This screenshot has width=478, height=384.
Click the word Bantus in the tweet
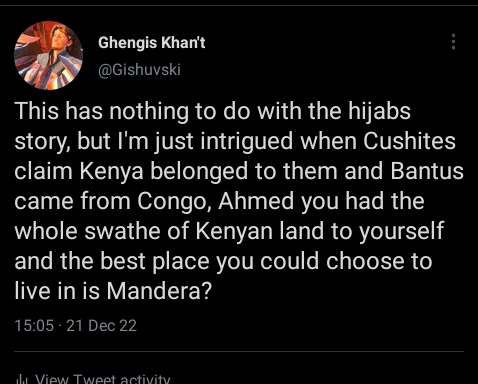427,171
